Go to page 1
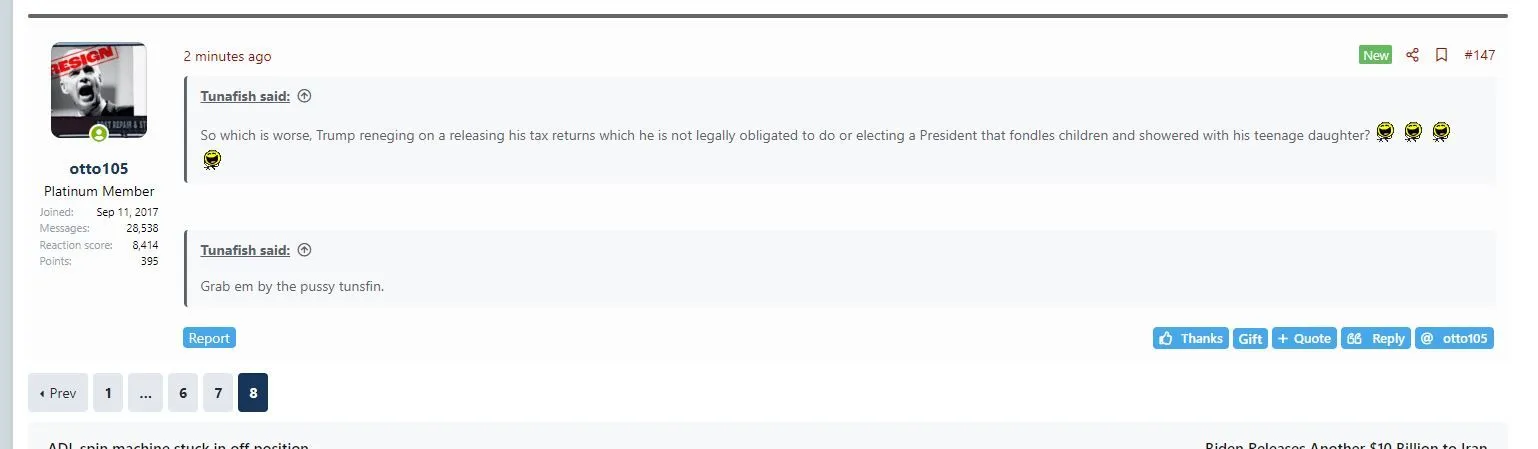Image resolution: width=1538 pixels, height=449 pixels. 108,393
